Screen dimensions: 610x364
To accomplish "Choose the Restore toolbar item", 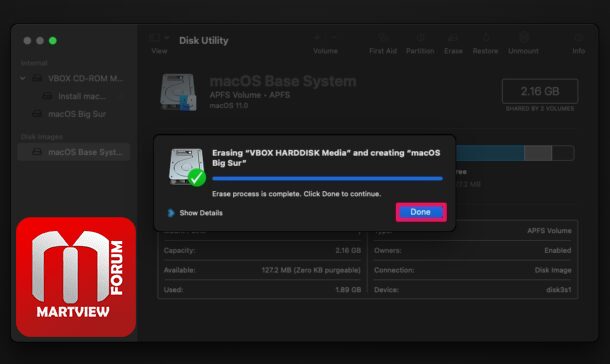I will [x=485, y=43].
